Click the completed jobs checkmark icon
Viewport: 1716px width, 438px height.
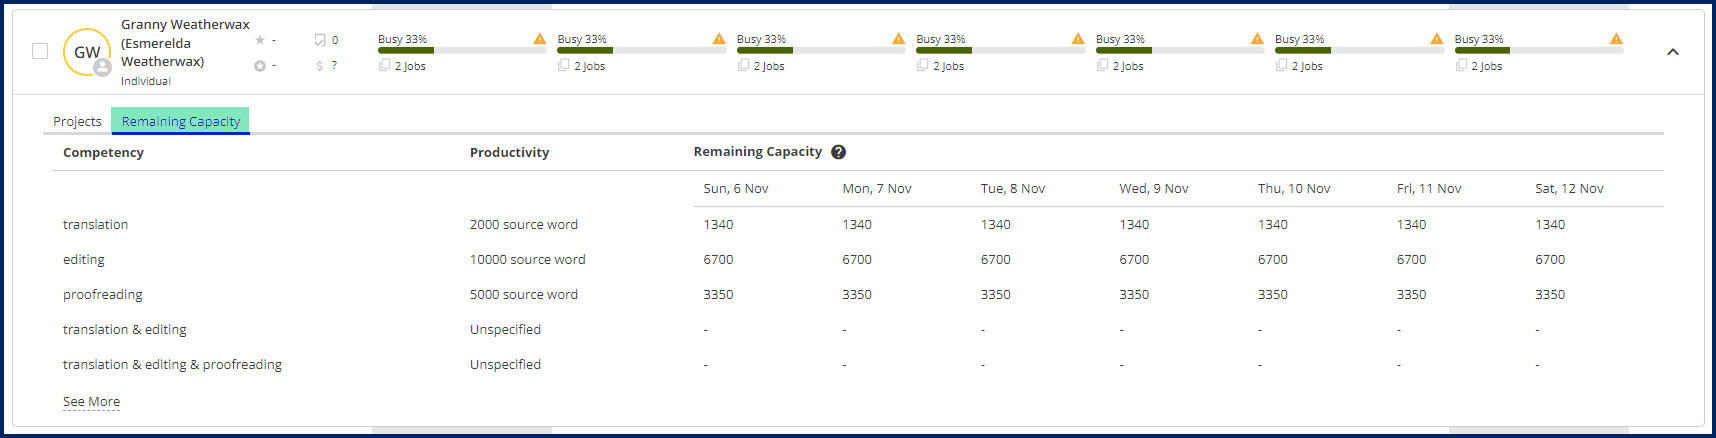320,40
